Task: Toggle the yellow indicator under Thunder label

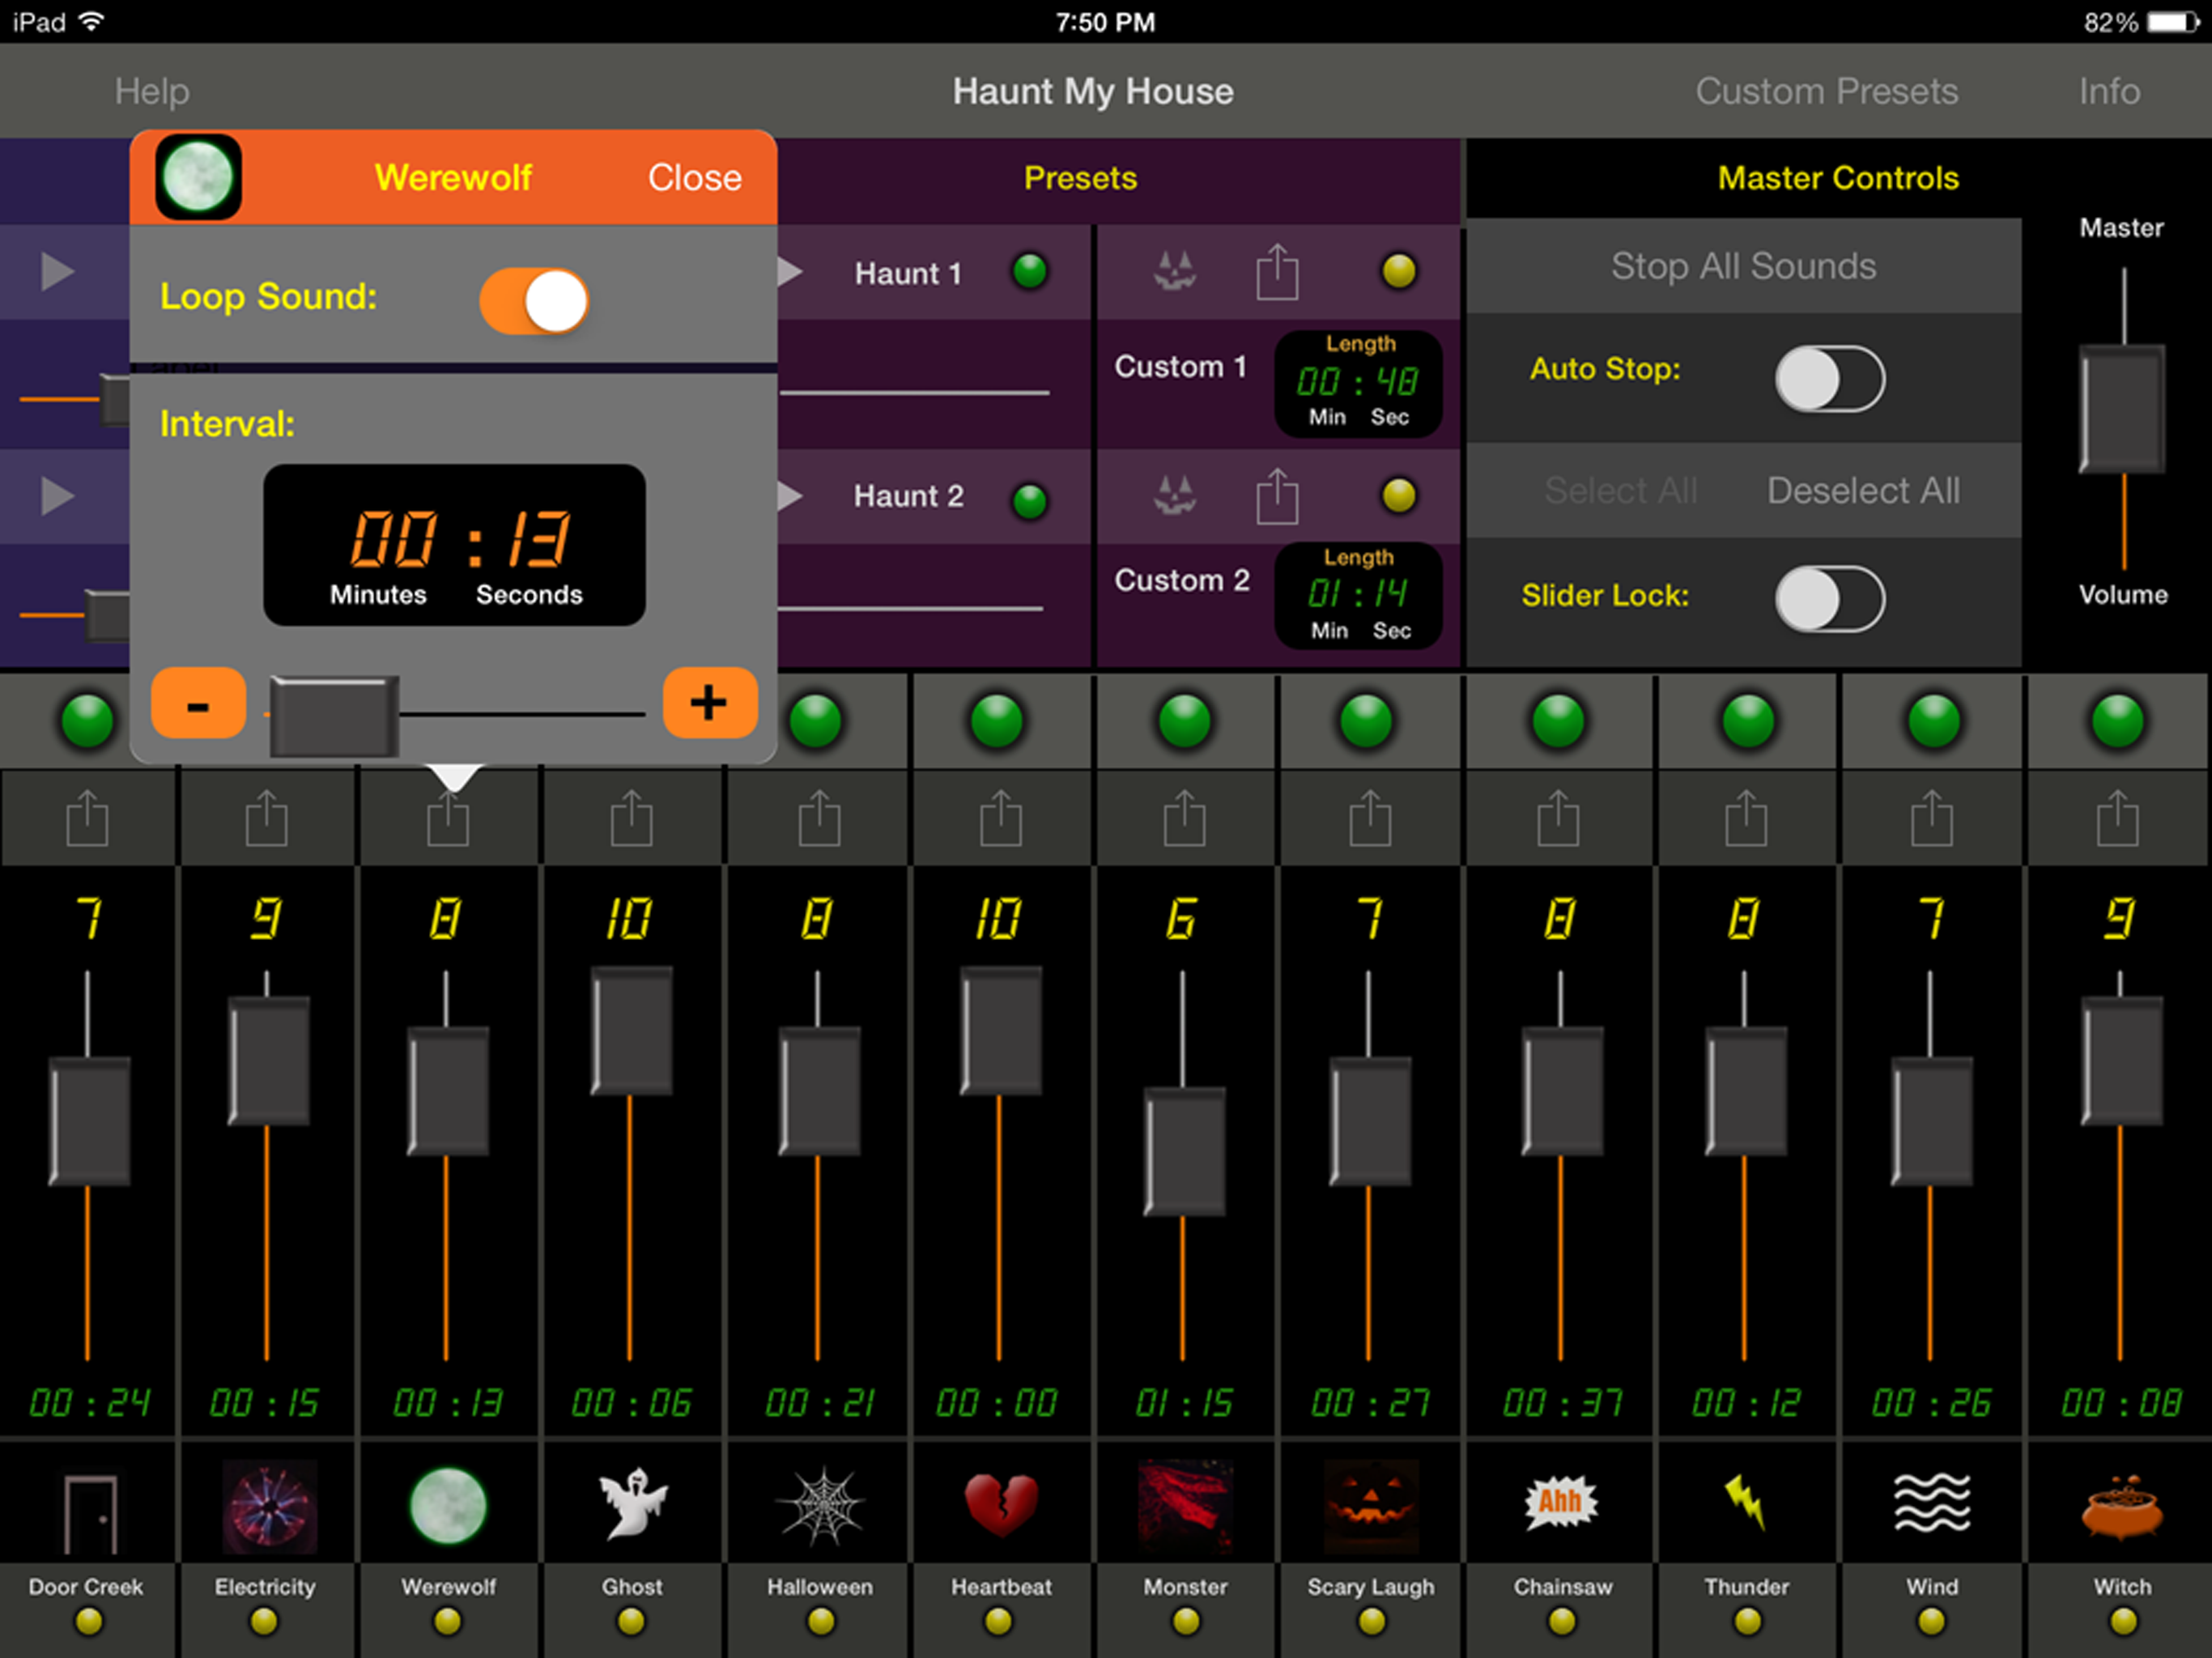Action: click(x=1747, y=1621)
